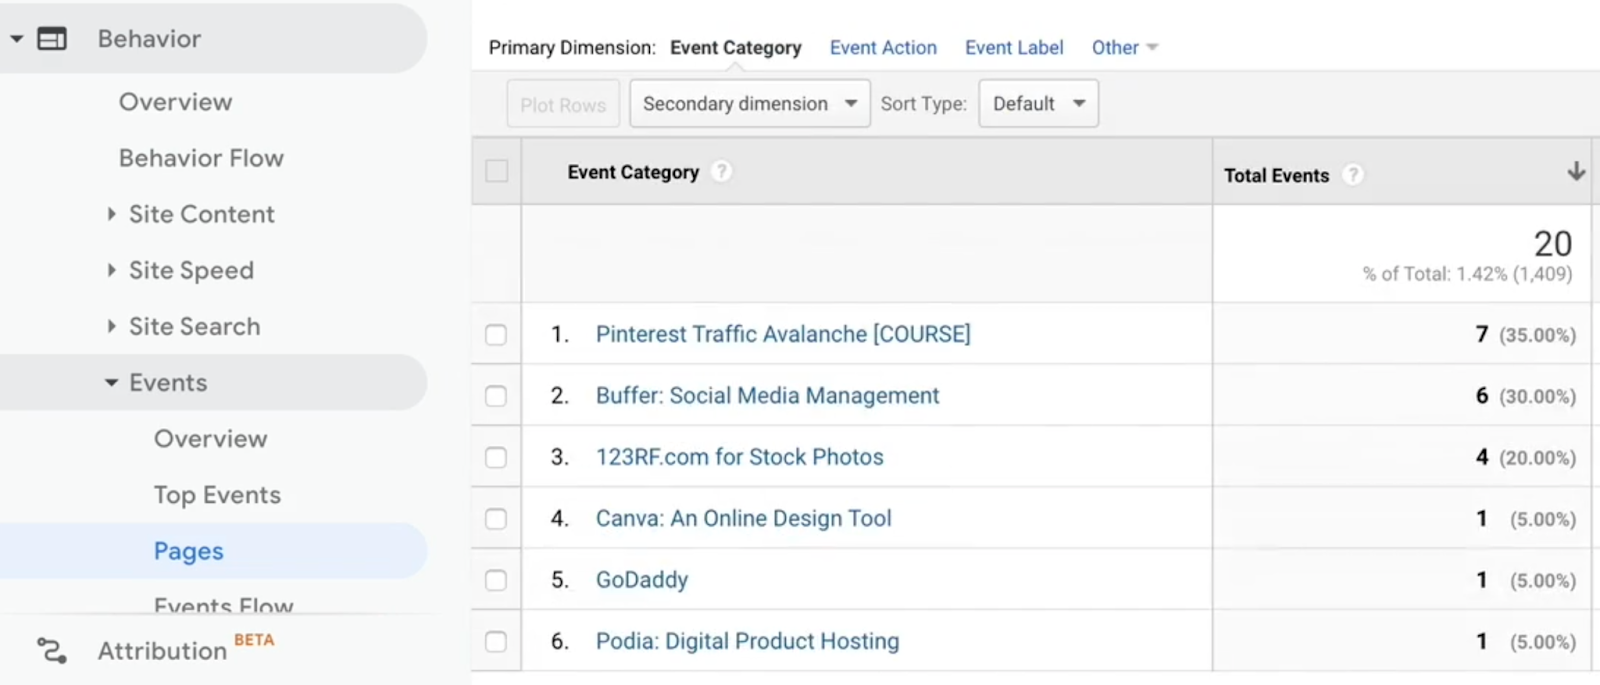Open Podia: Digital Product Hosting category

pyautogui.click(x=747, y=641)
